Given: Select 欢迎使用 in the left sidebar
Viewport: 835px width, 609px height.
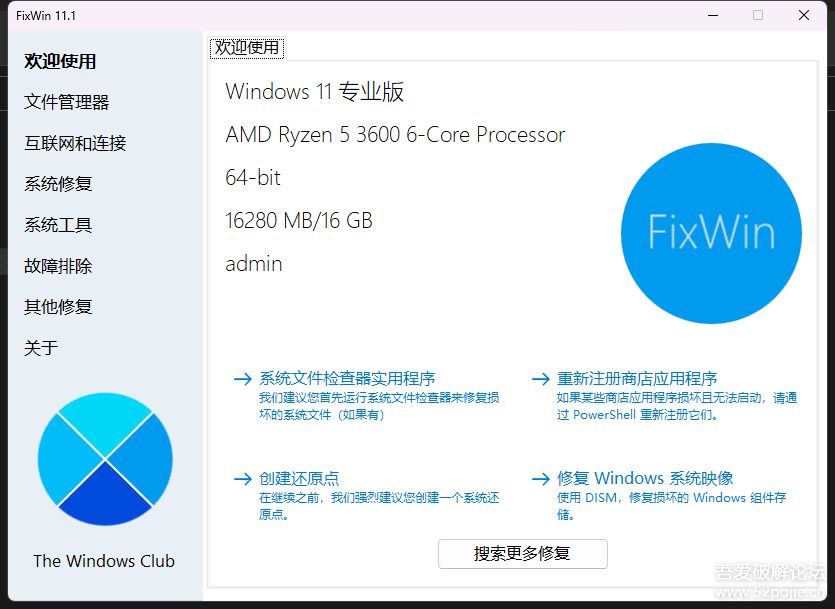Looking at the screenshot, I should [60, 61].
